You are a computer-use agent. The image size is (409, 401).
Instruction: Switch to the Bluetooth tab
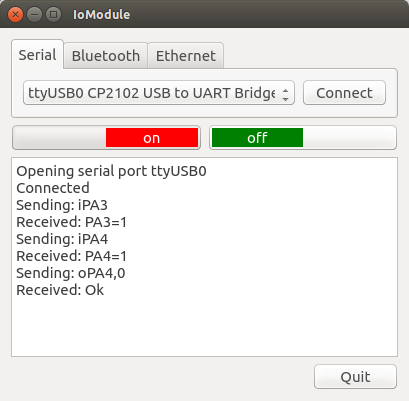[x=106, y=56]
